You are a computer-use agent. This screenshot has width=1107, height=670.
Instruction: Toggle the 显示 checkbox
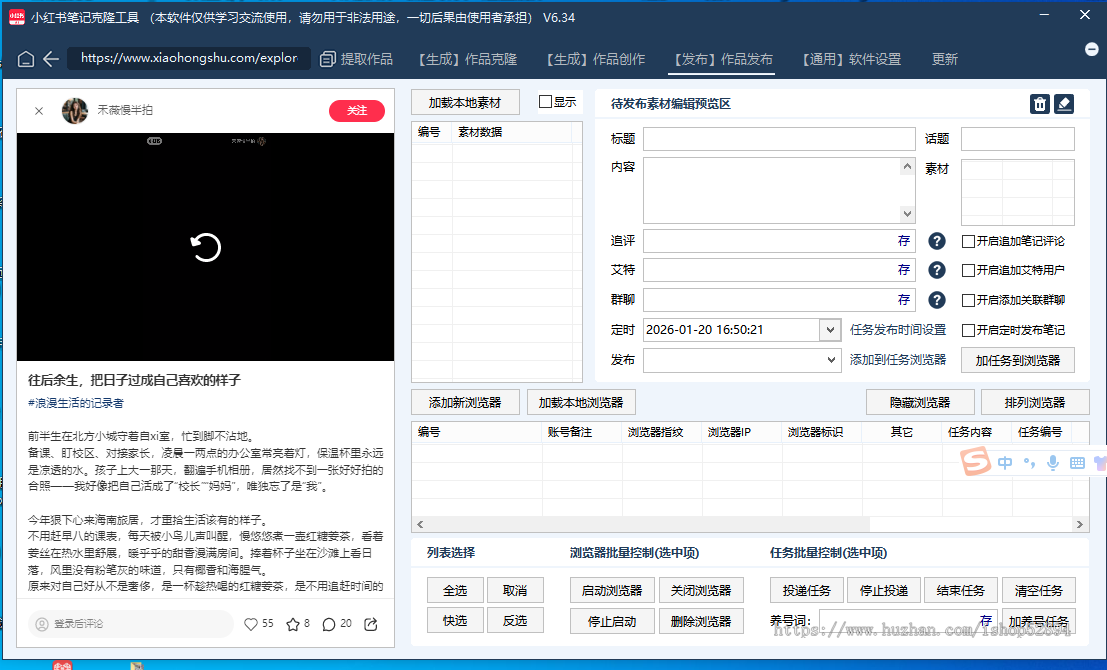point(545,102)
